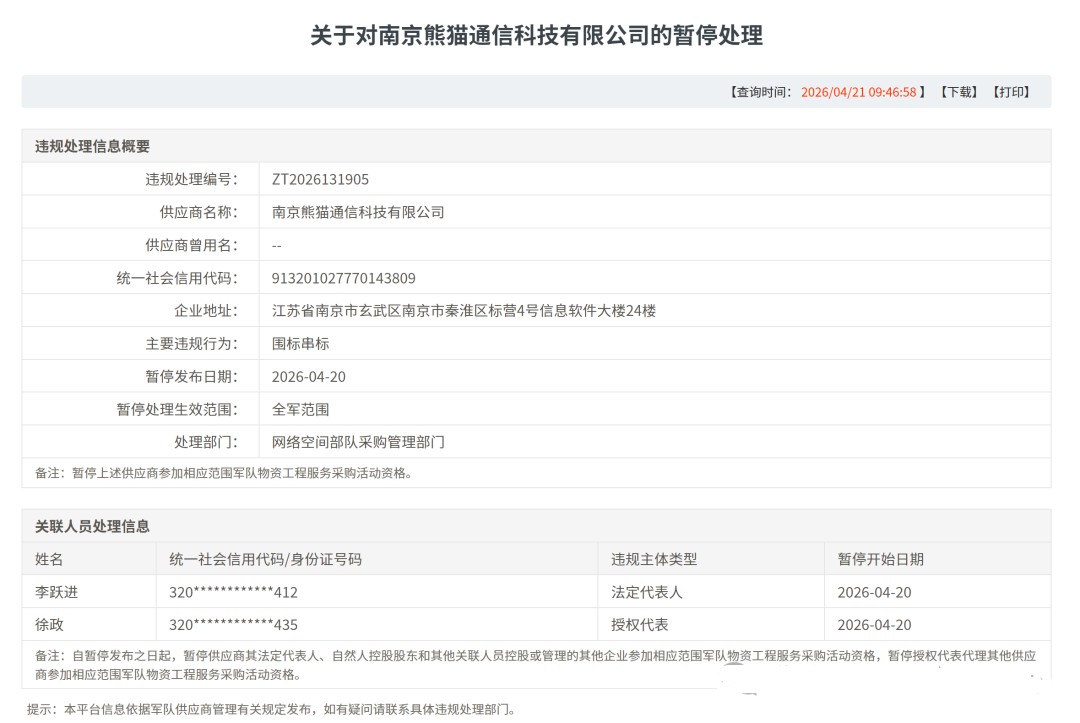Click the page title about 南京熊猫通信科技有限公司
1080x723 pixels.
(x=536, y=36)
